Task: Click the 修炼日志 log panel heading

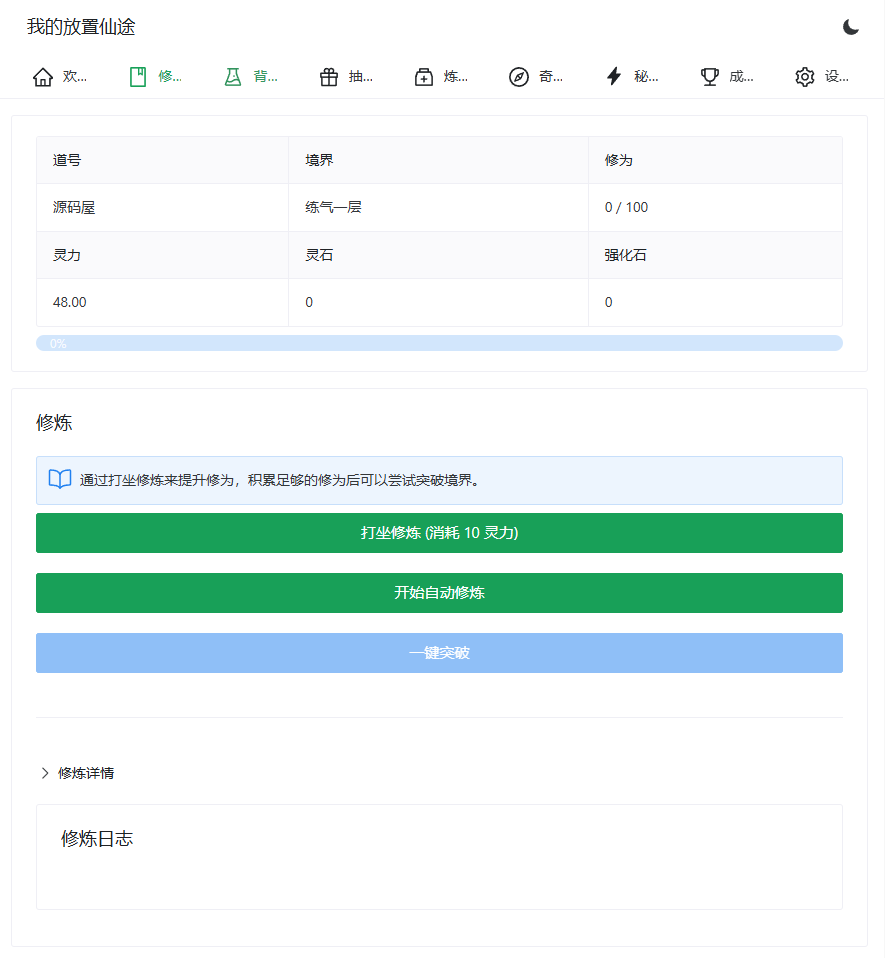Action: tap(97, 839)
